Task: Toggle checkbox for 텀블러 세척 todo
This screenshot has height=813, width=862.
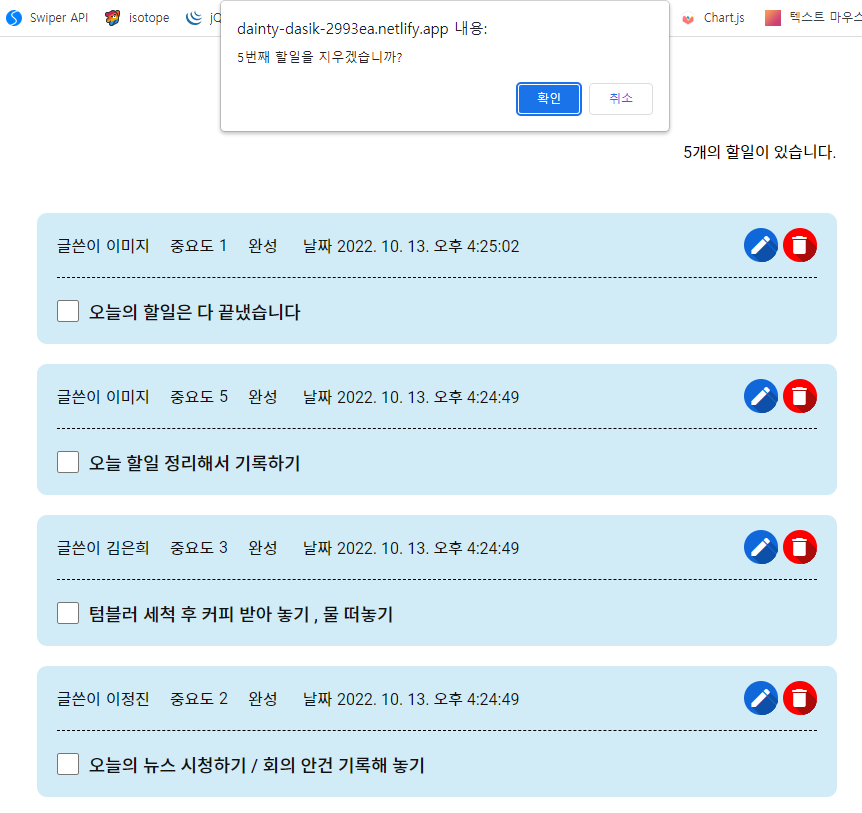Action: (68, 613)
